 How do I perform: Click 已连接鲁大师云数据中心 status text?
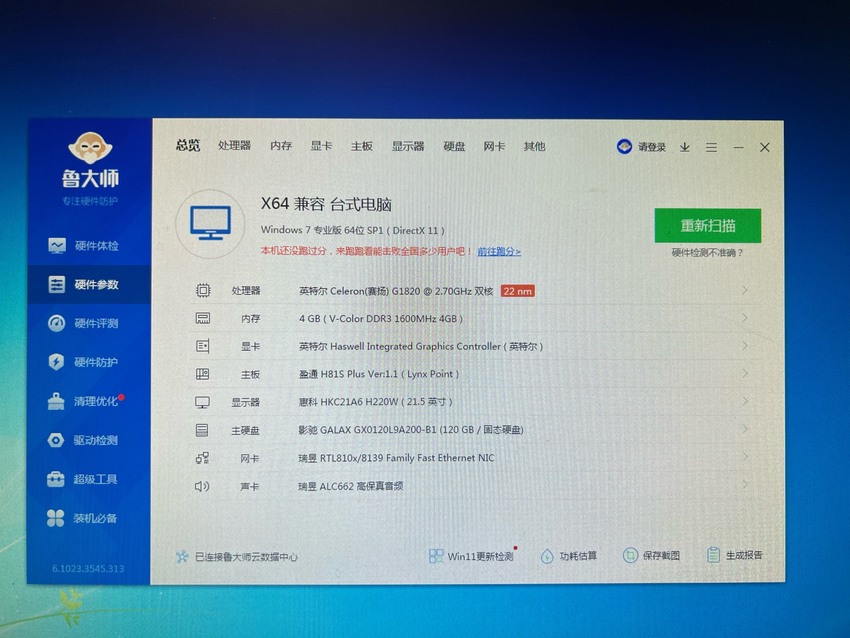(x=246, y=557)
